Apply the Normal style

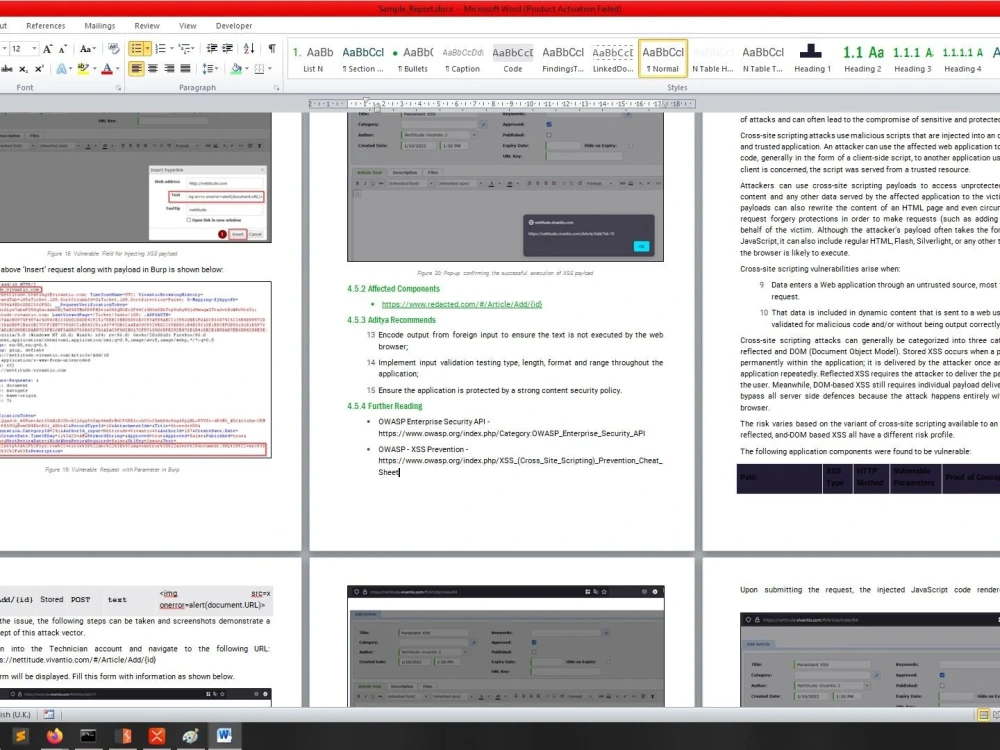pyautogui.click(x=663, y=59)
